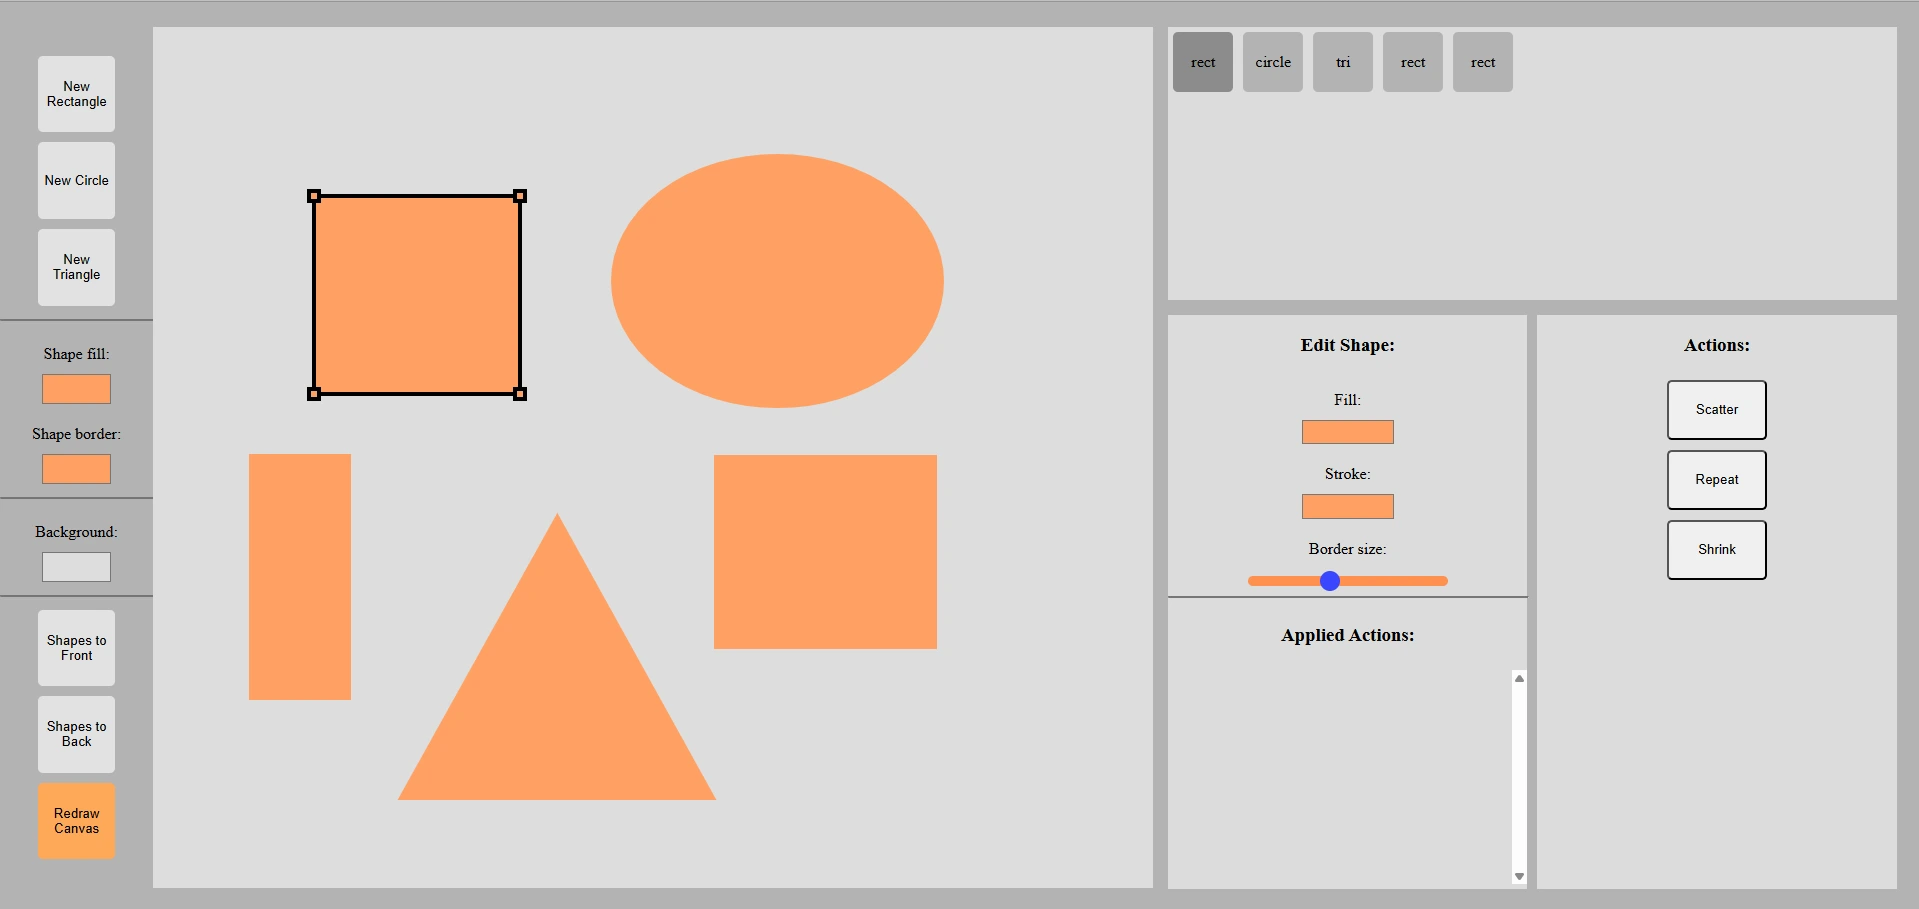This screenshot has width=1919, height=909.
Task: Select the circle in the shape list
Action: pyautogui.click(x=1272, y=61)
